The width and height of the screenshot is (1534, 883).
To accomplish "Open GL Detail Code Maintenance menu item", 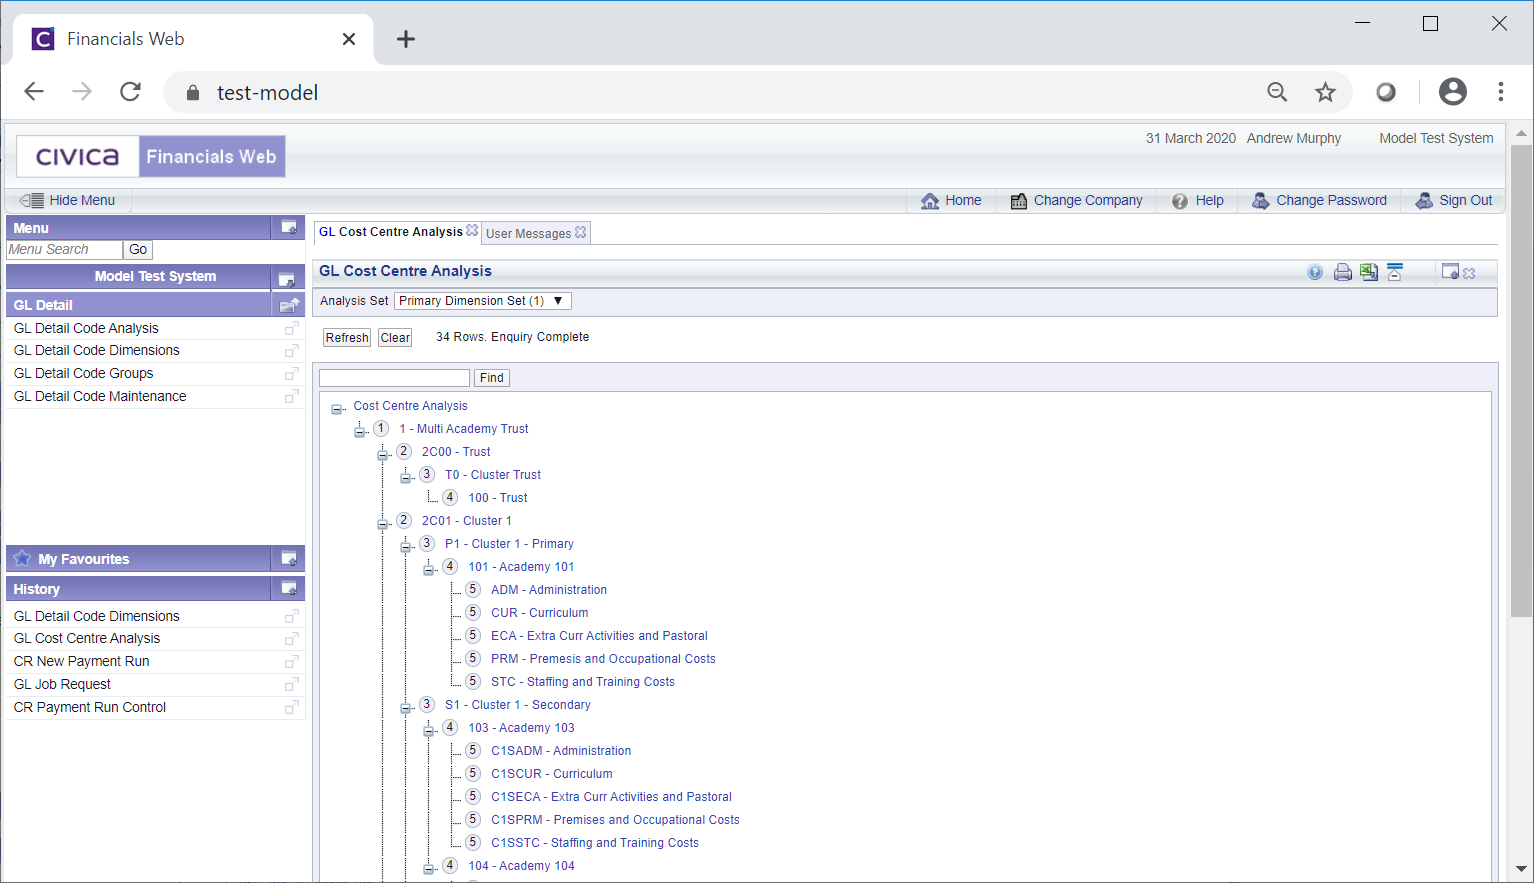I will pyautogui.click(x=100, y=396).
